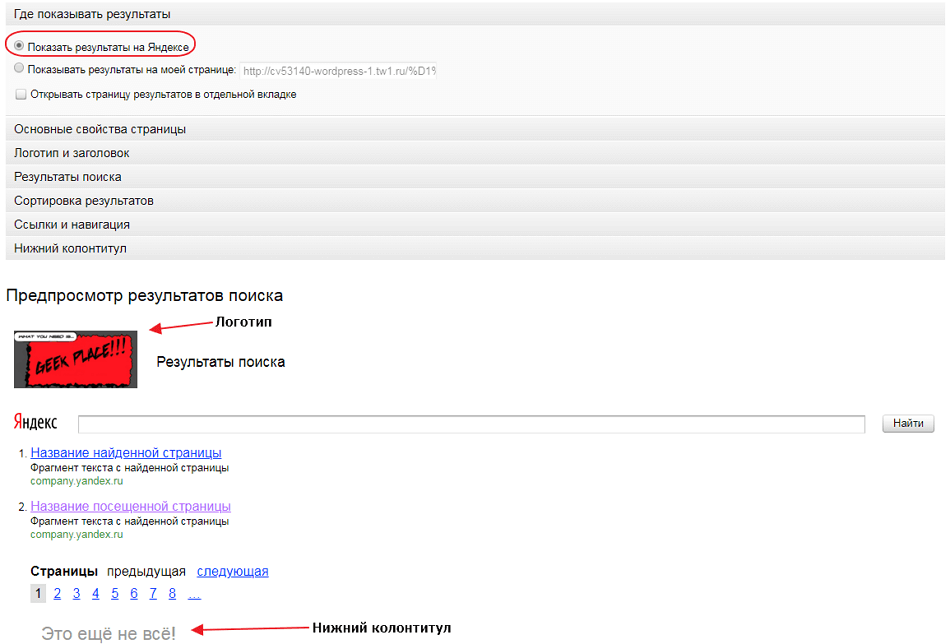This screenshot has width=950, height=644.
Task: Open the 'Результаты поиска' settings section
Action: tap(68, 177)
